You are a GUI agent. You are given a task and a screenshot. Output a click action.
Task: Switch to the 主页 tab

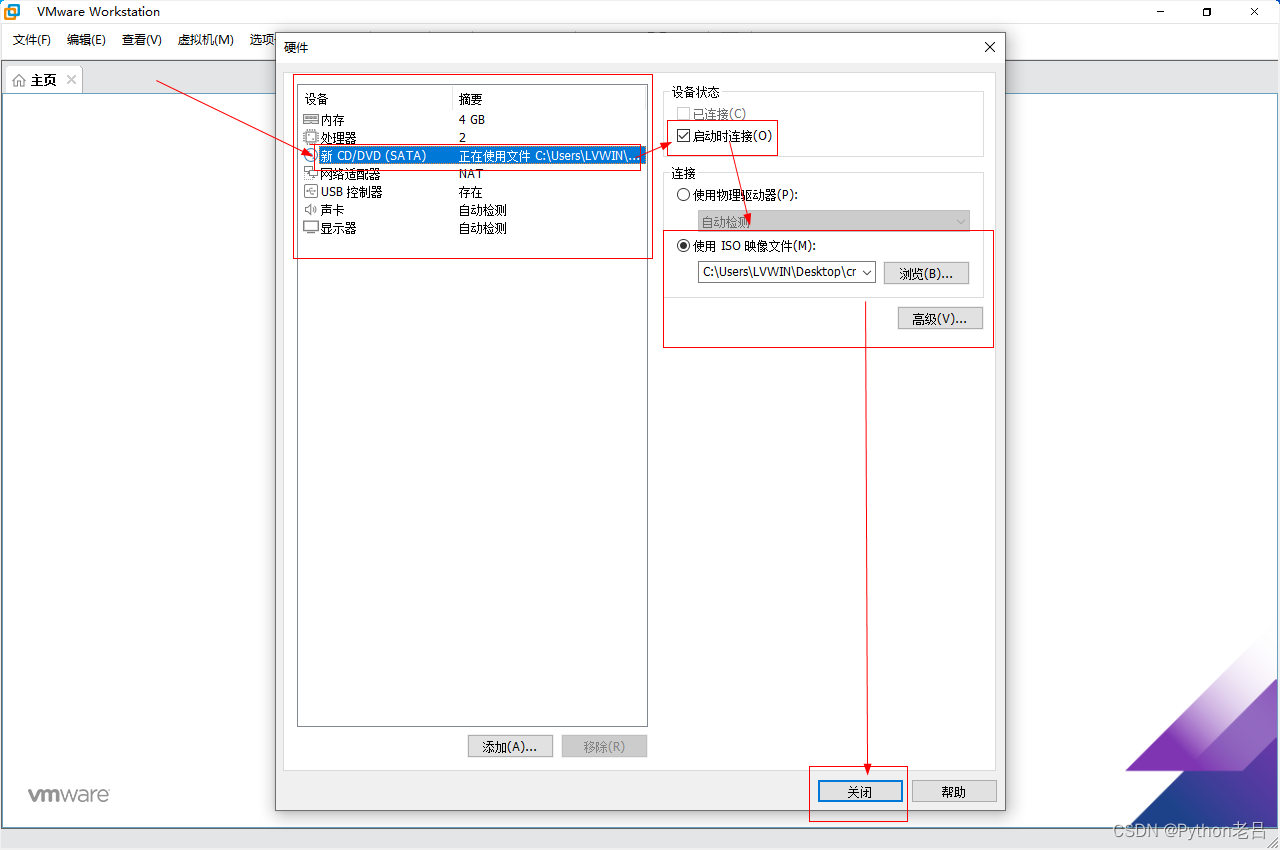(43, 80)
